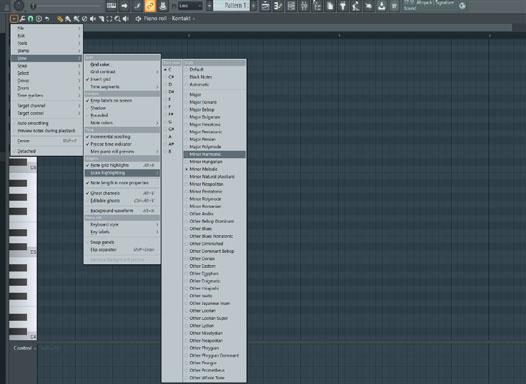
Task: Select the Other Diminished scale
Action: point(215,243)
